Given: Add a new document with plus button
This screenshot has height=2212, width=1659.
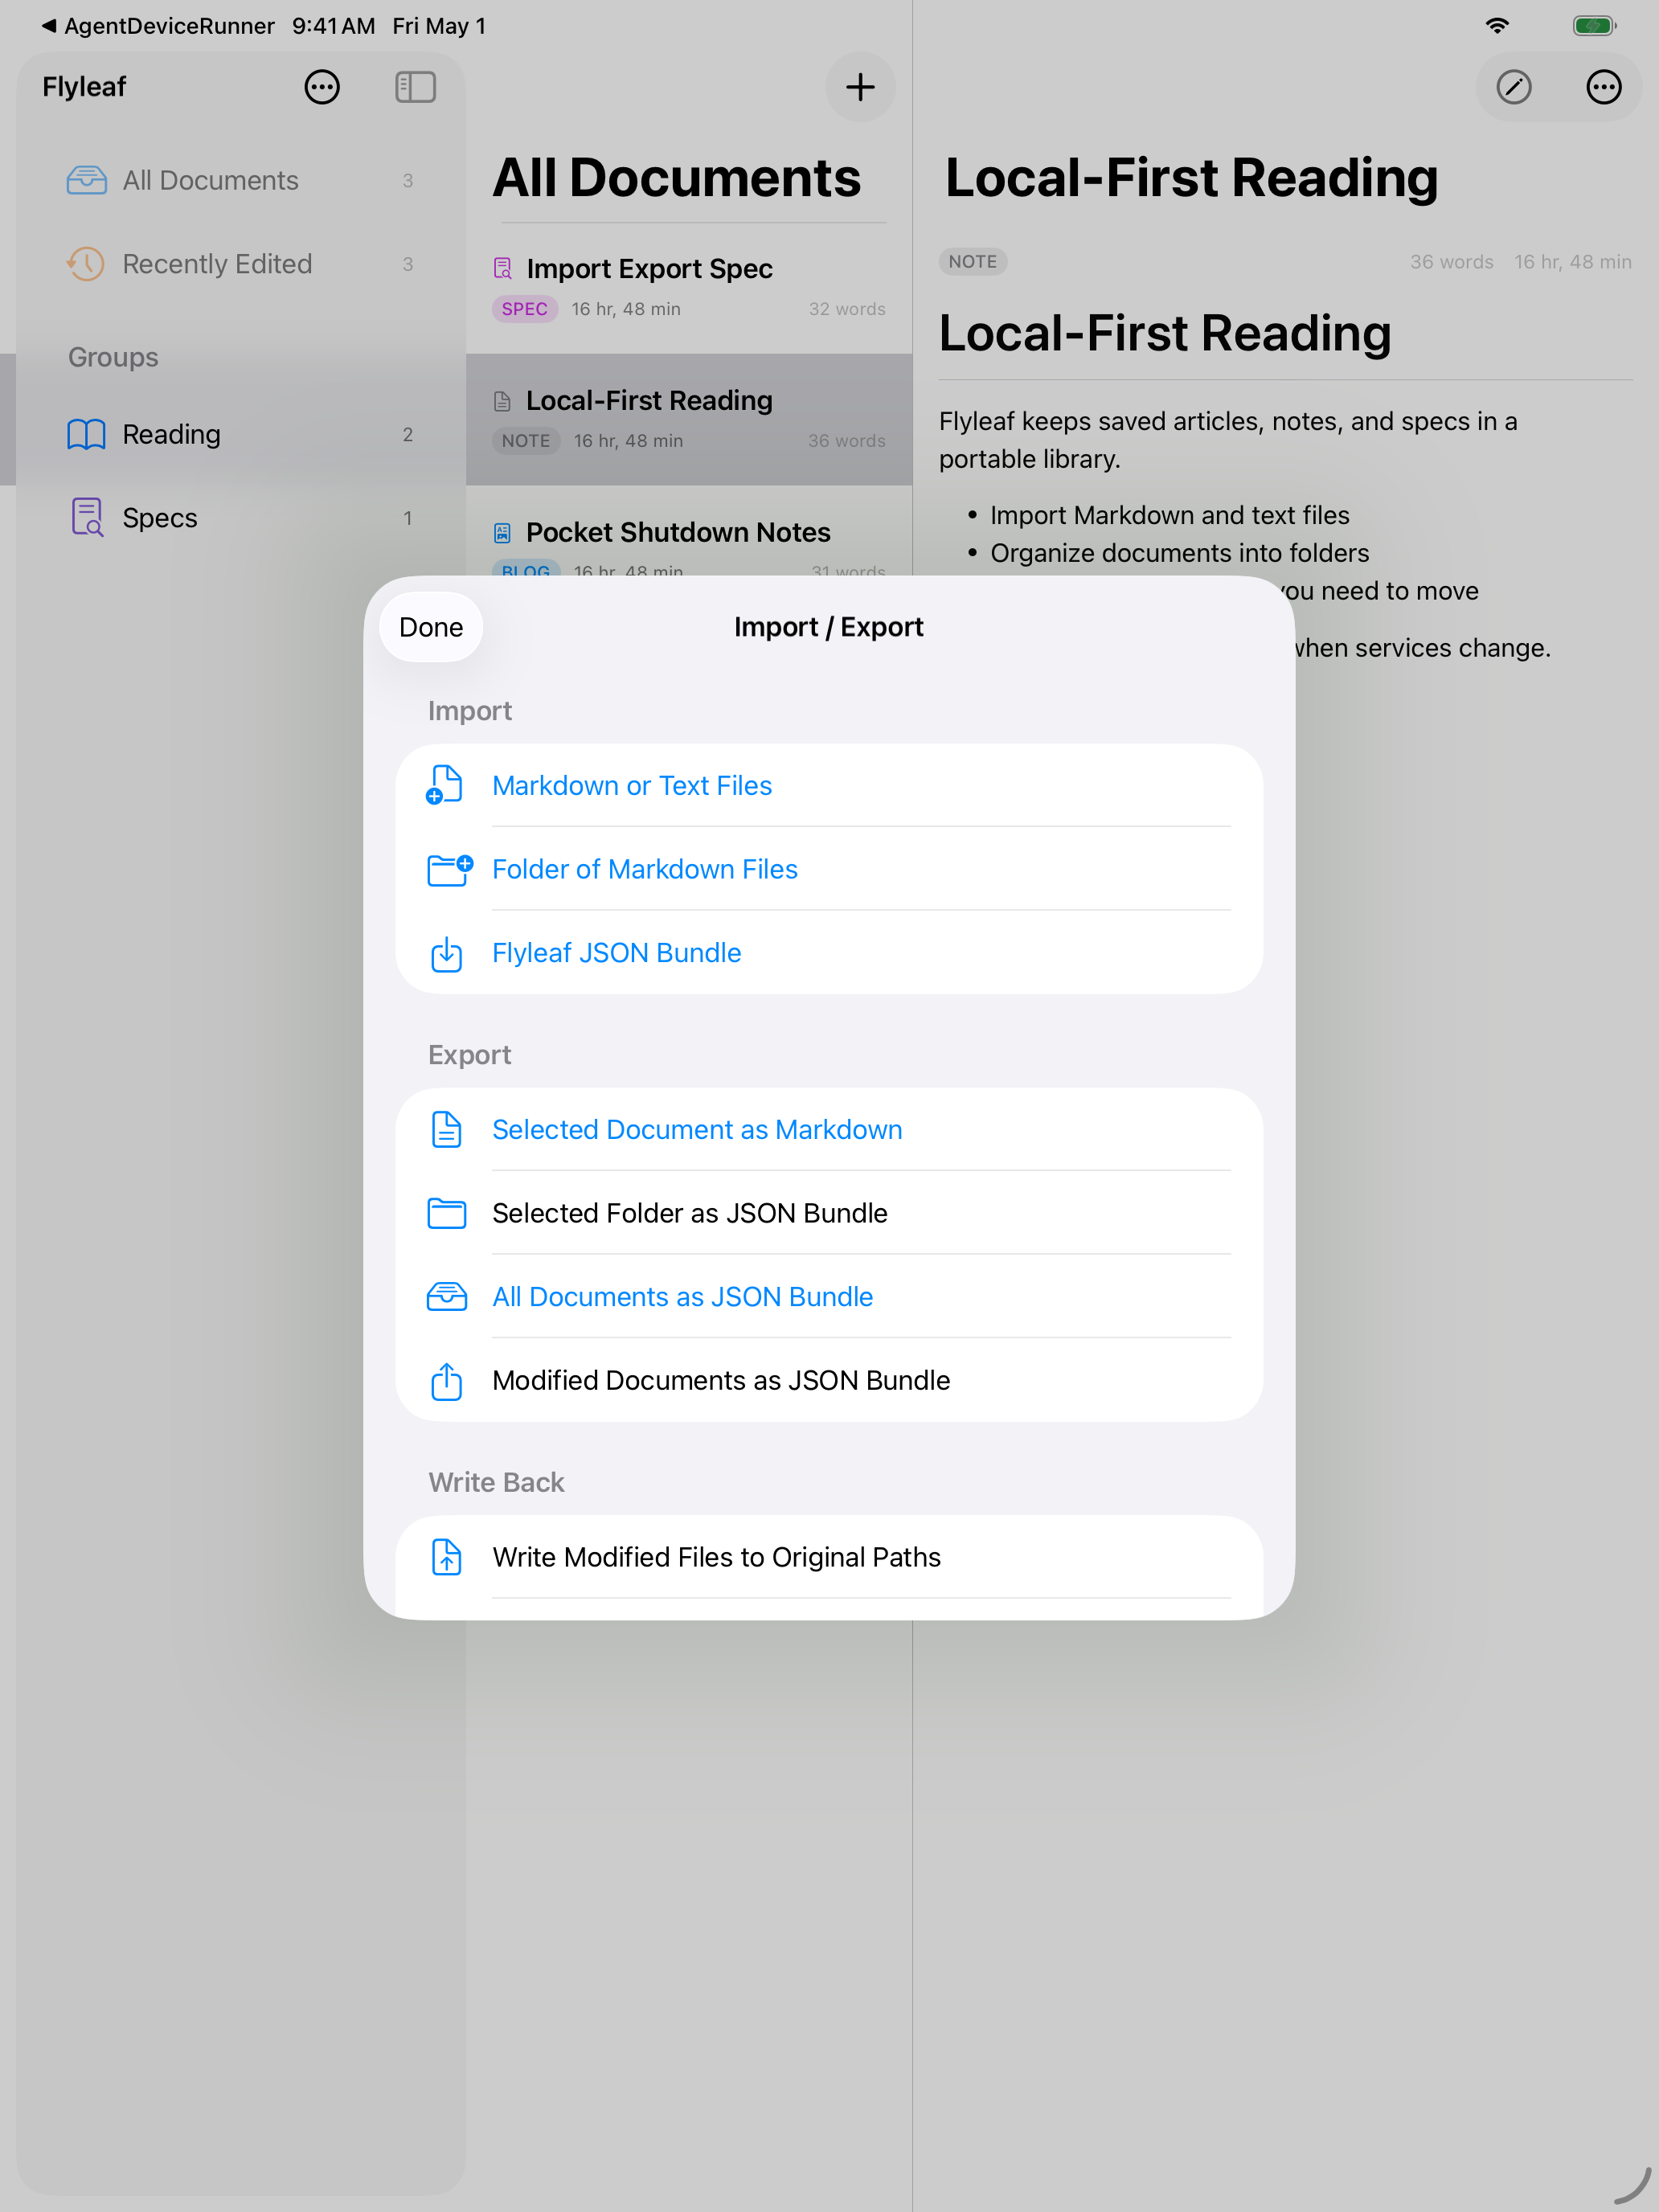Looking at the screenshot, I should pos(860,87).
